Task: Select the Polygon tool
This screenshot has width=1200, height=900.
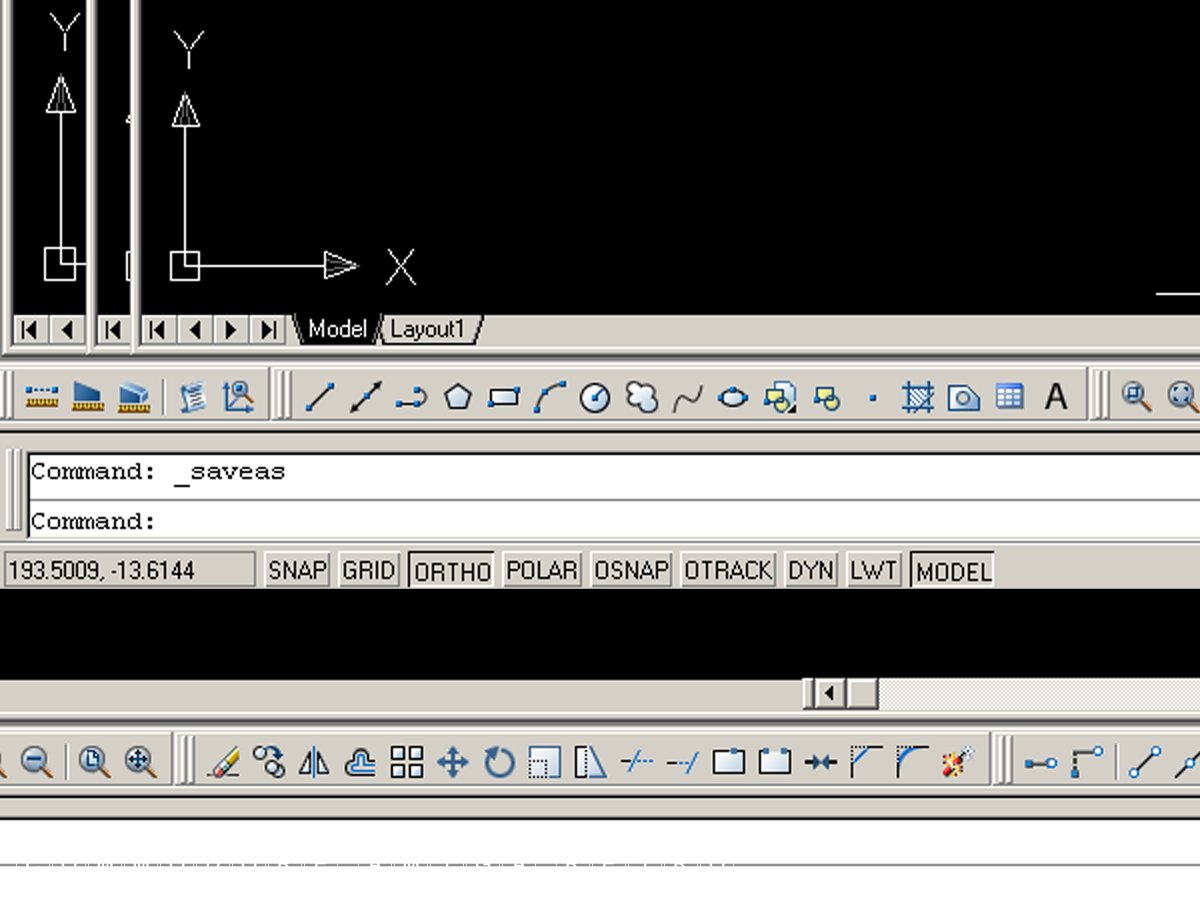Action: [x=458, y=397]
